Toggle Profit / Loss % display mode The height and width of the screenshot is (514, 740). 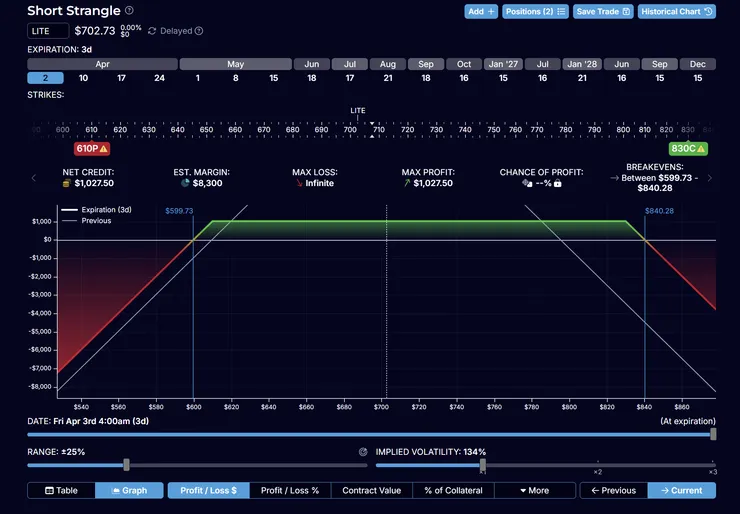tap(290, 490)
